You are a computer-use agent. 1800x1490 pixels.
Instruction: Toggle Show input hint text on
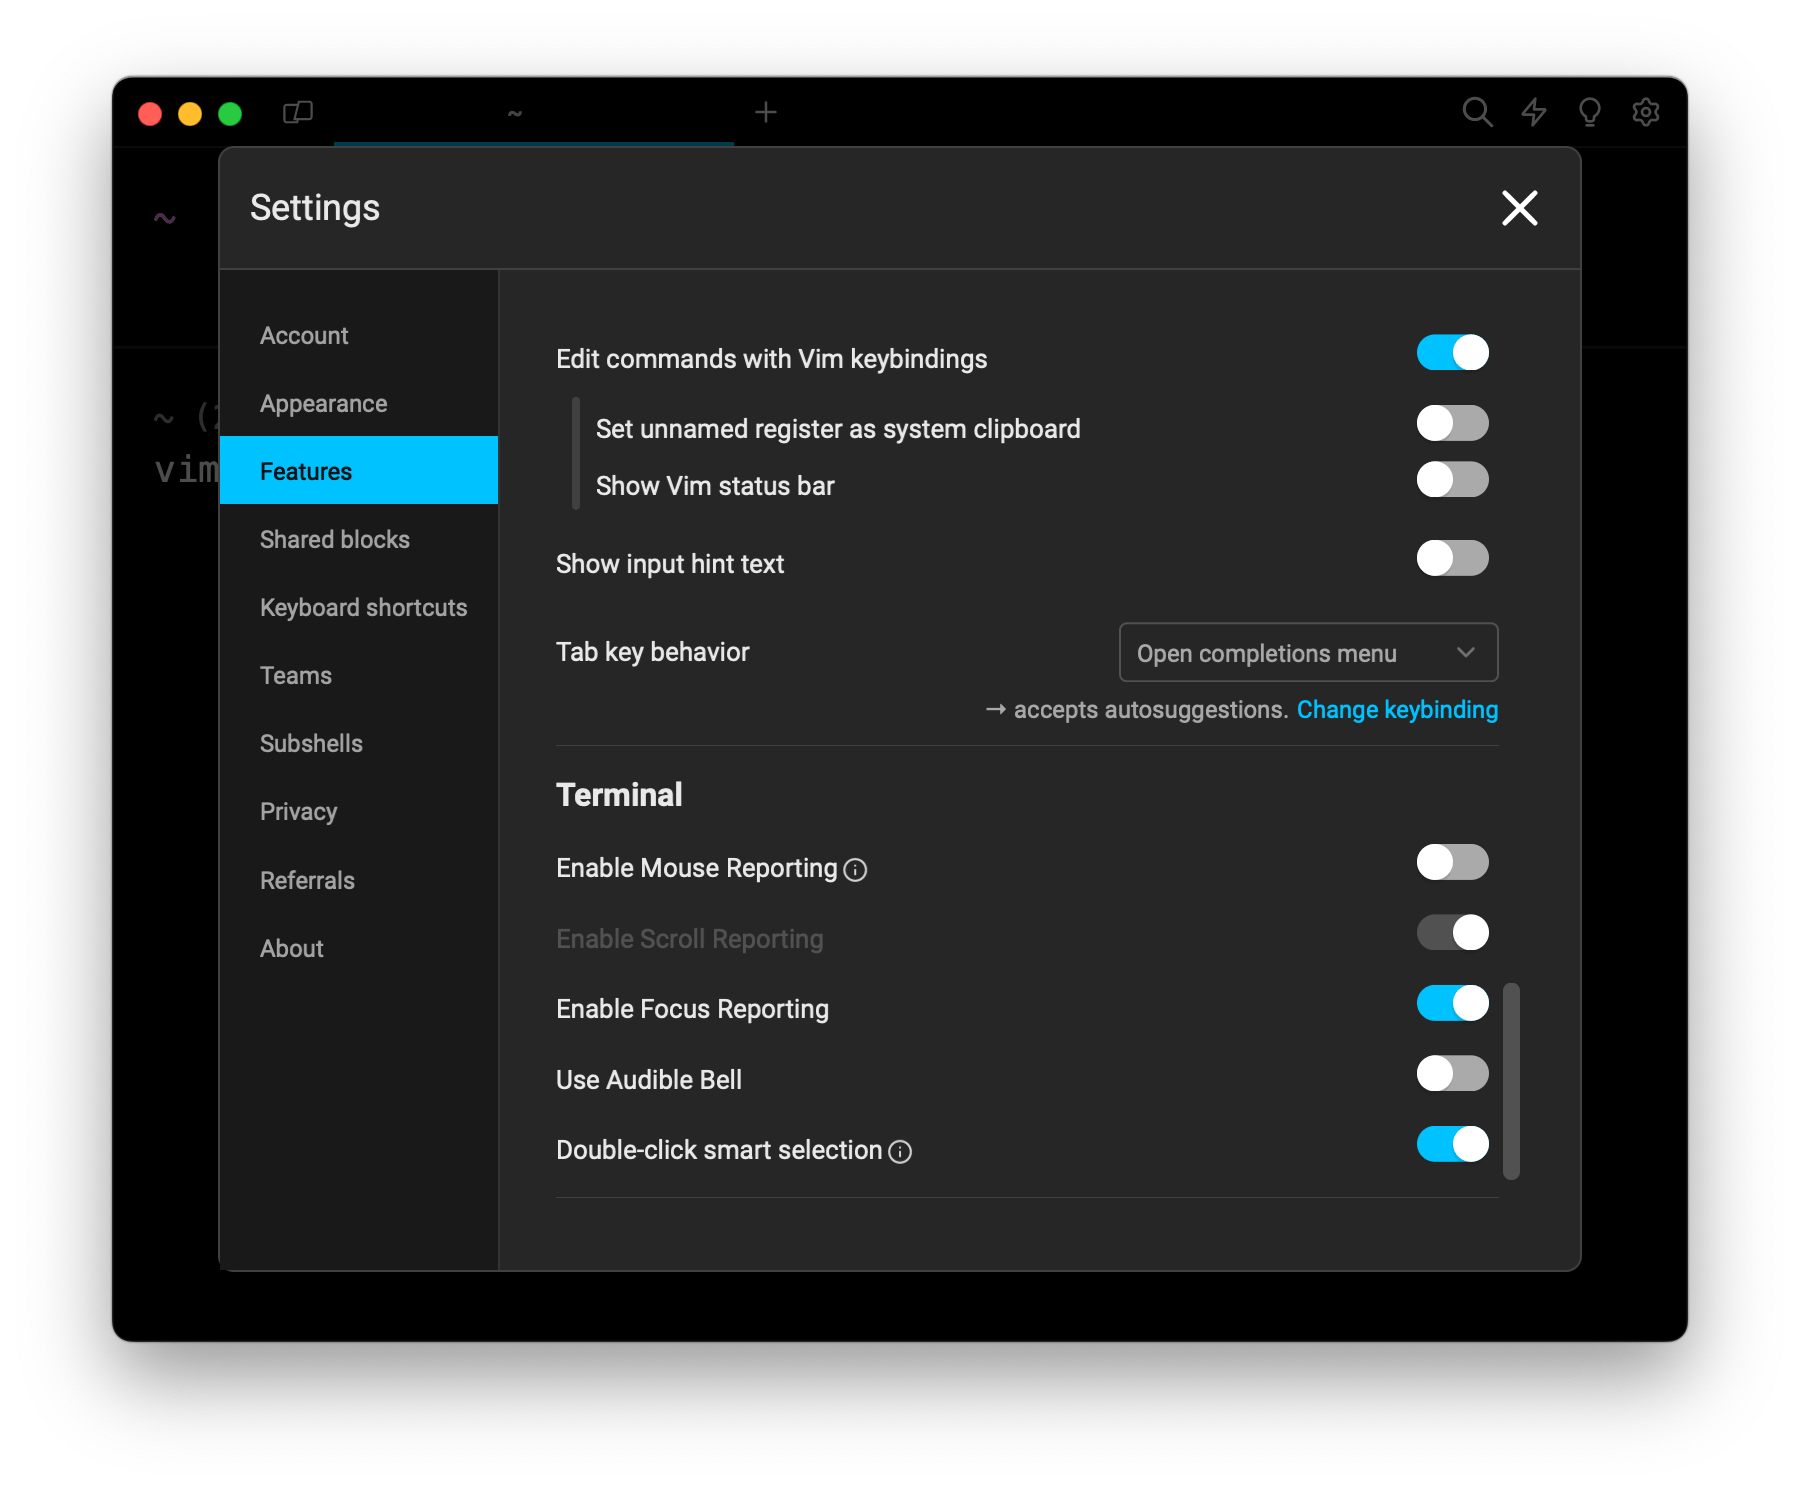point(1452,558)
